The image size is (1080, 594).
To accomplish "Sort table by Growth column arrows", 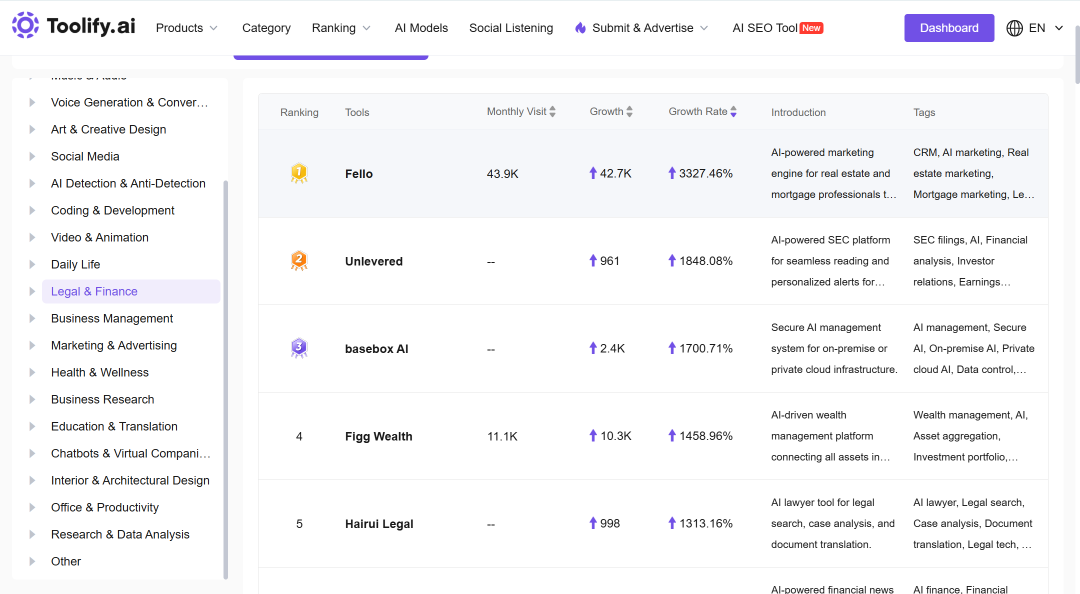I will tap(630, 112).
